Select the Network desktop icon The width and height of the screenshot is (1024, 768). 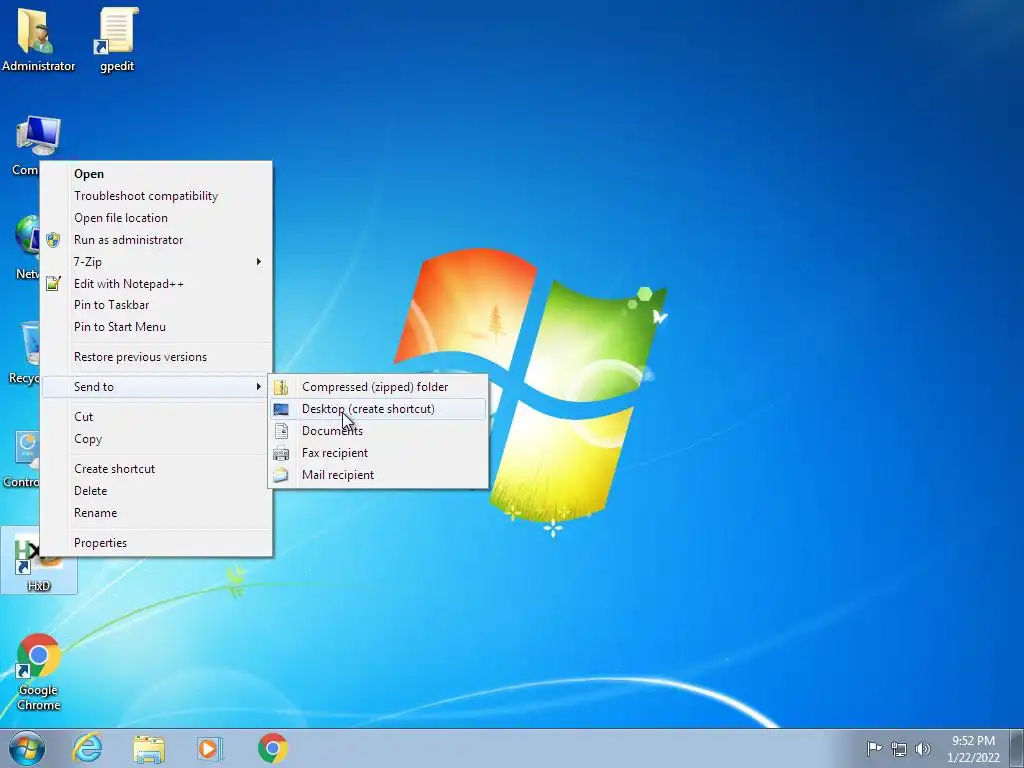(x=26, y=248)
